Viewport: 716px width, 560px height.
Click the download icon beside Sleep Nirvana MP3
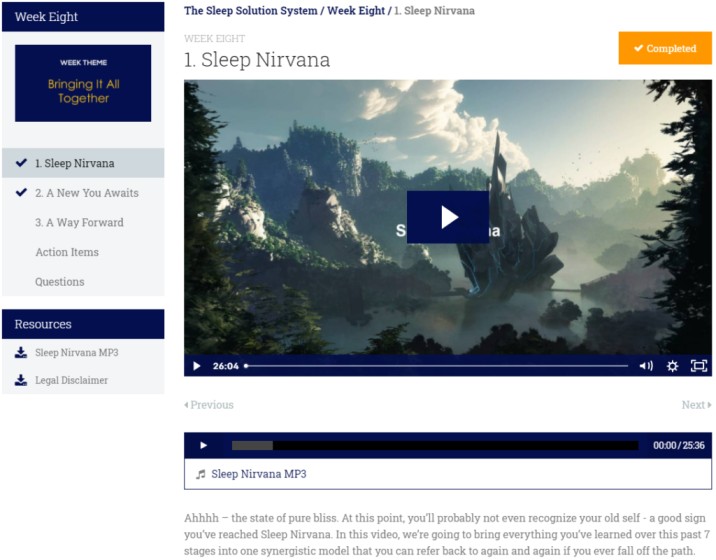(21, 353)
